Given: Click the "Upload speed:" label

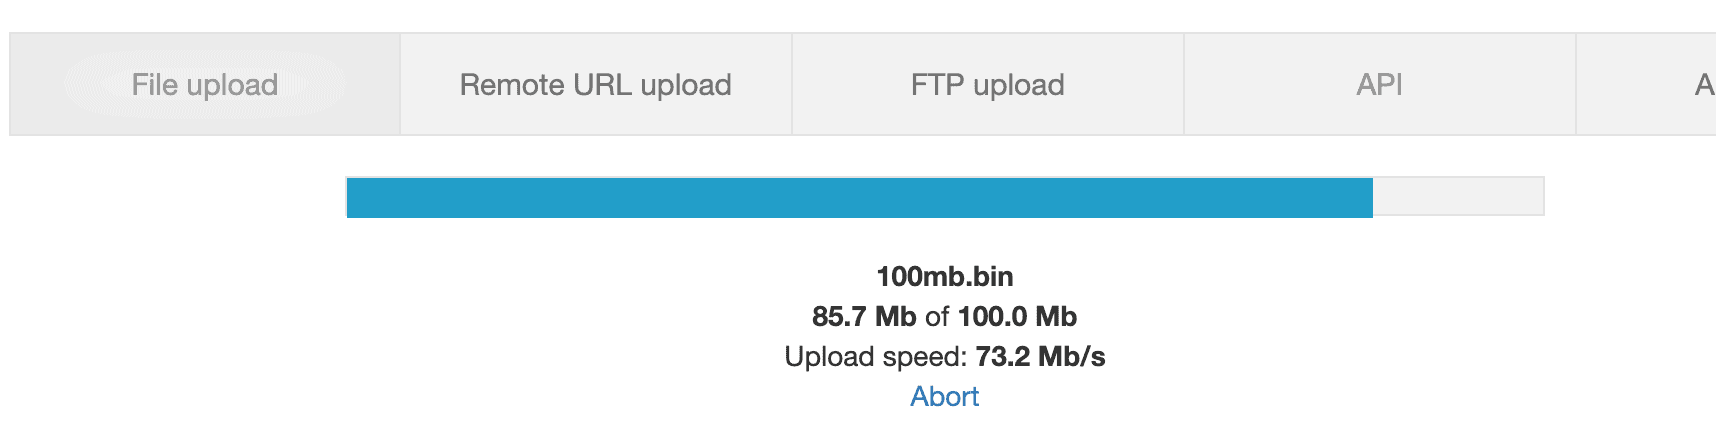Looking at the screenshot, I should [875, 357].
